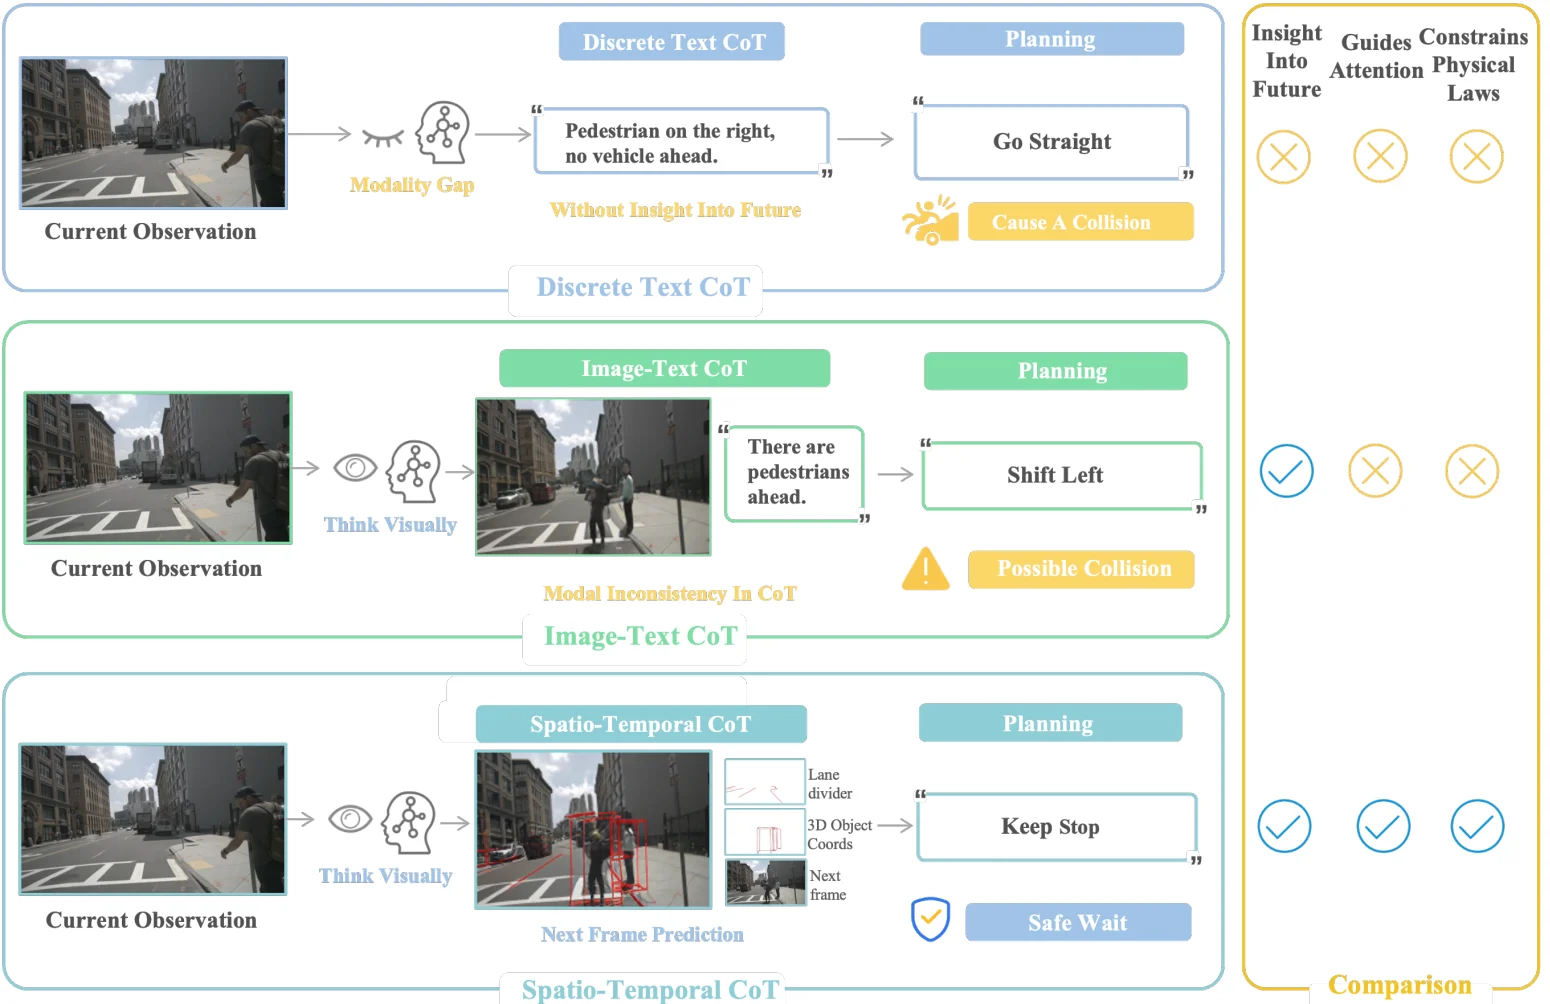The height and width of the screenshot is (1004, 1550).
Task: Select the 3D Object Coords box icon
Action: (763, 833)
